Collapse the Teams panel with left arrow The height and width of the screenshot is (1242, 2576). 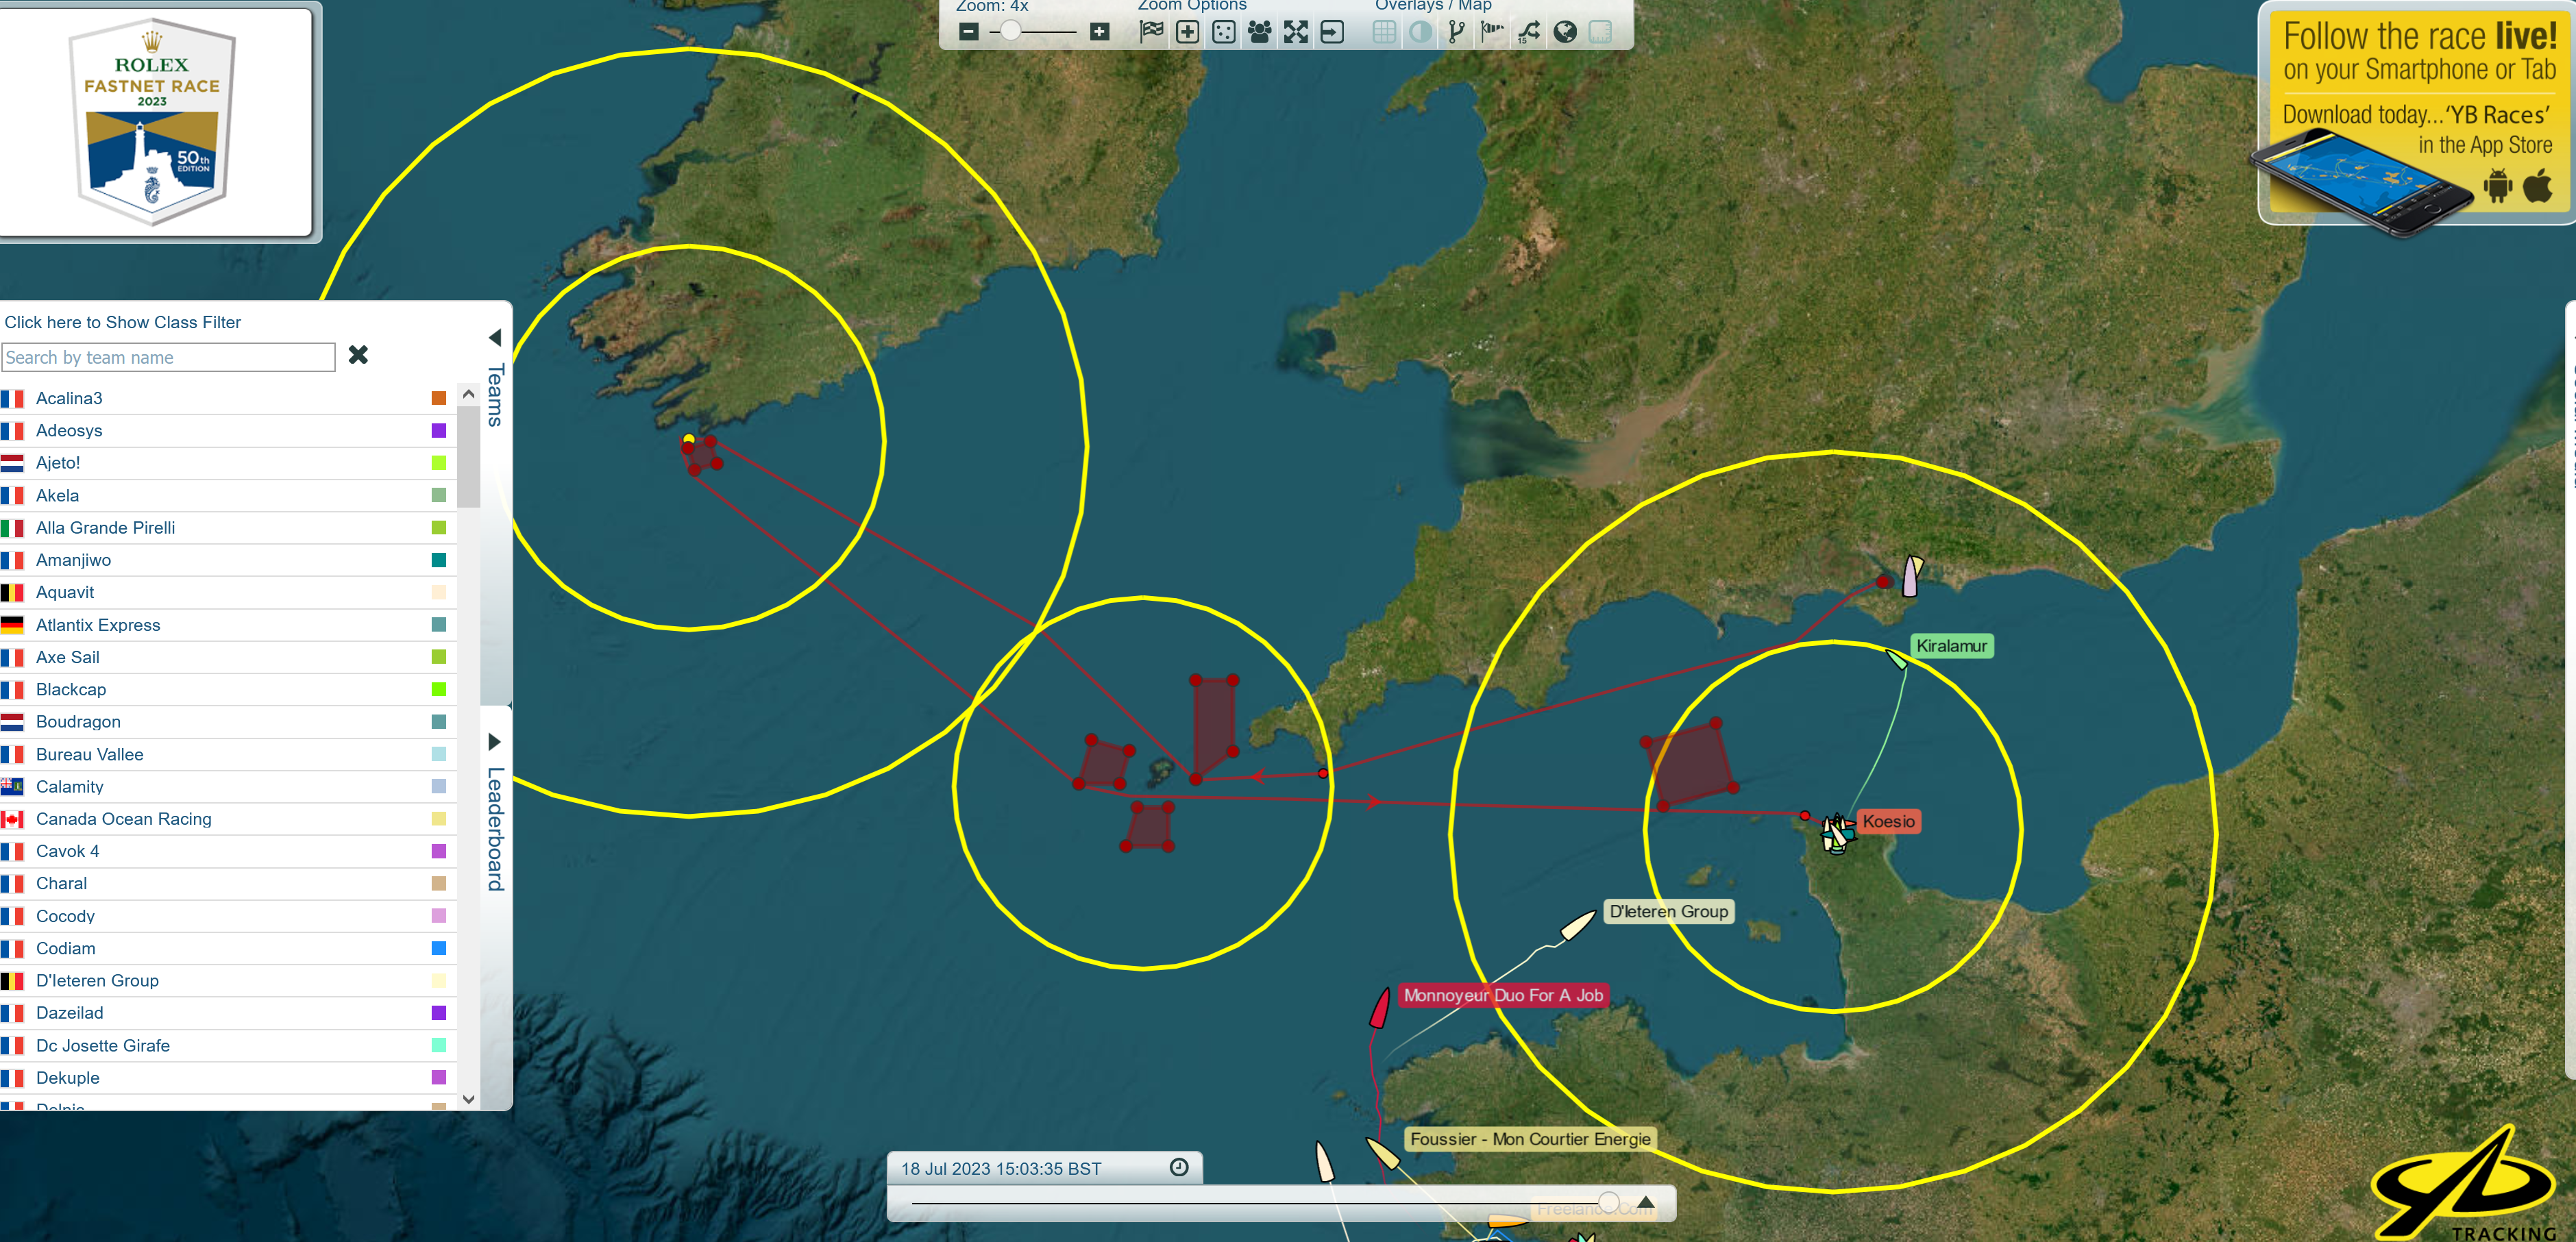[x=495, y=337]
